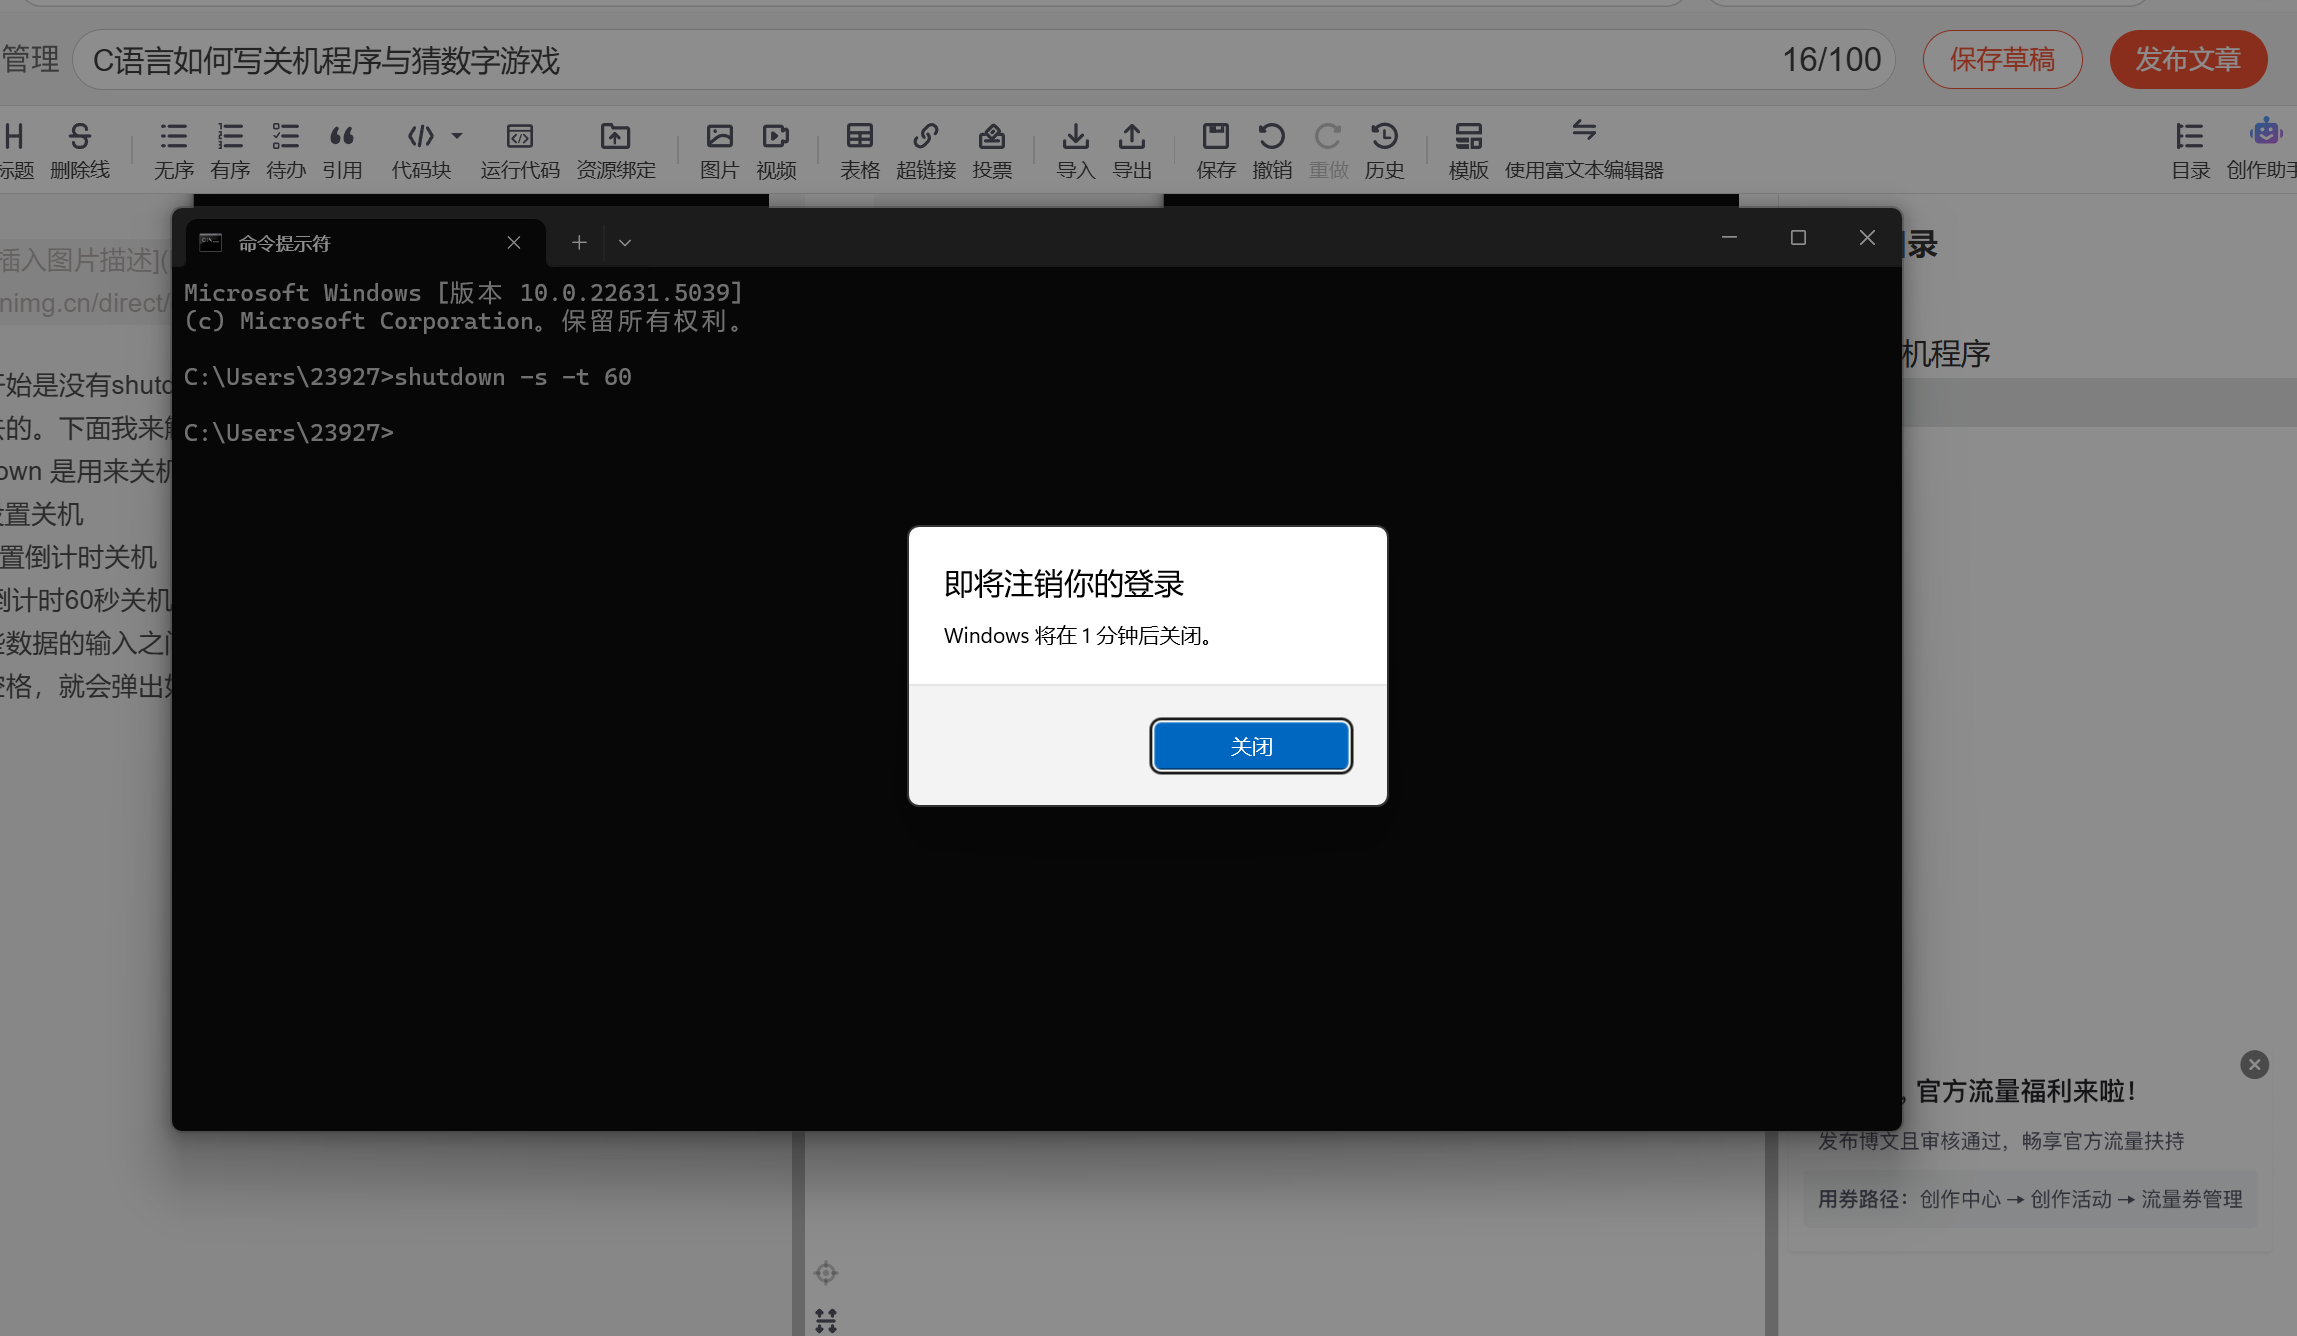Apply 删除线 strikethrough formatting
Screen dimensions: 2297x1336
point(80,150)
